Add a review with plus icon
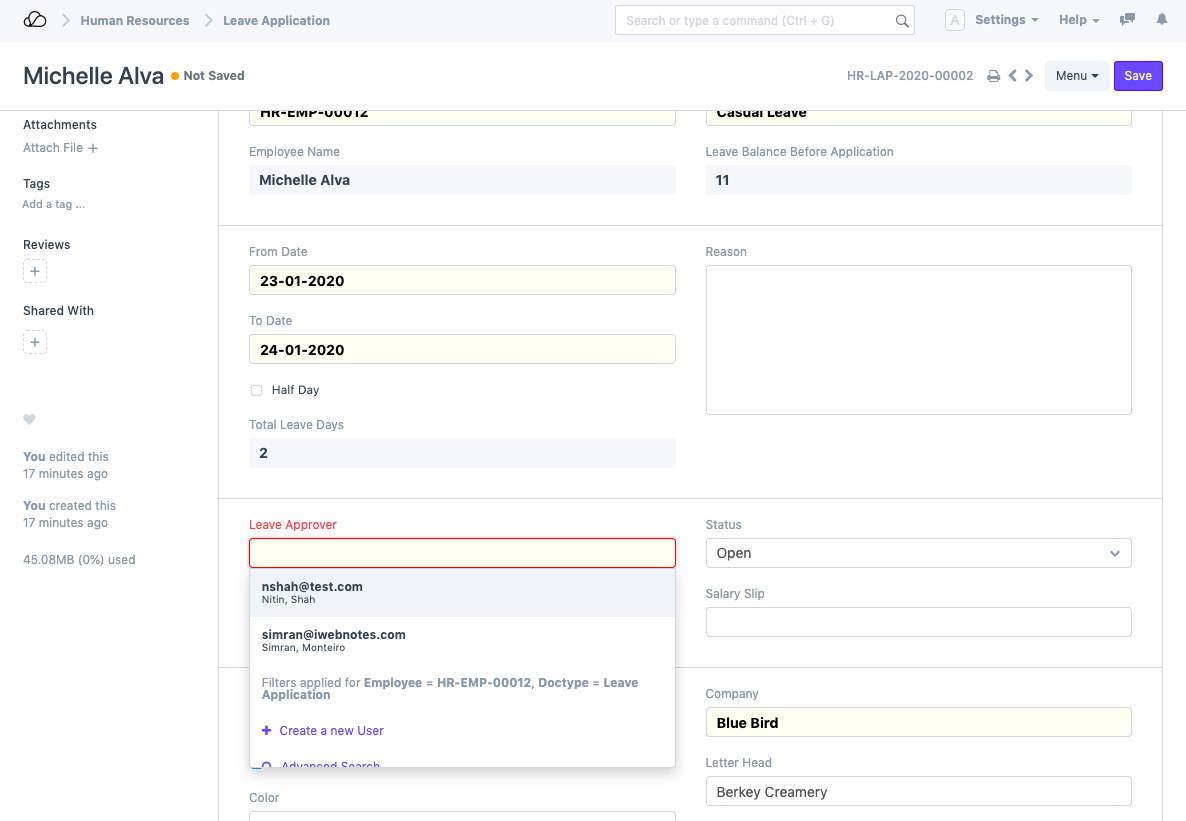This screenshot has width=1186, height=821. click(x=35, y=272)
